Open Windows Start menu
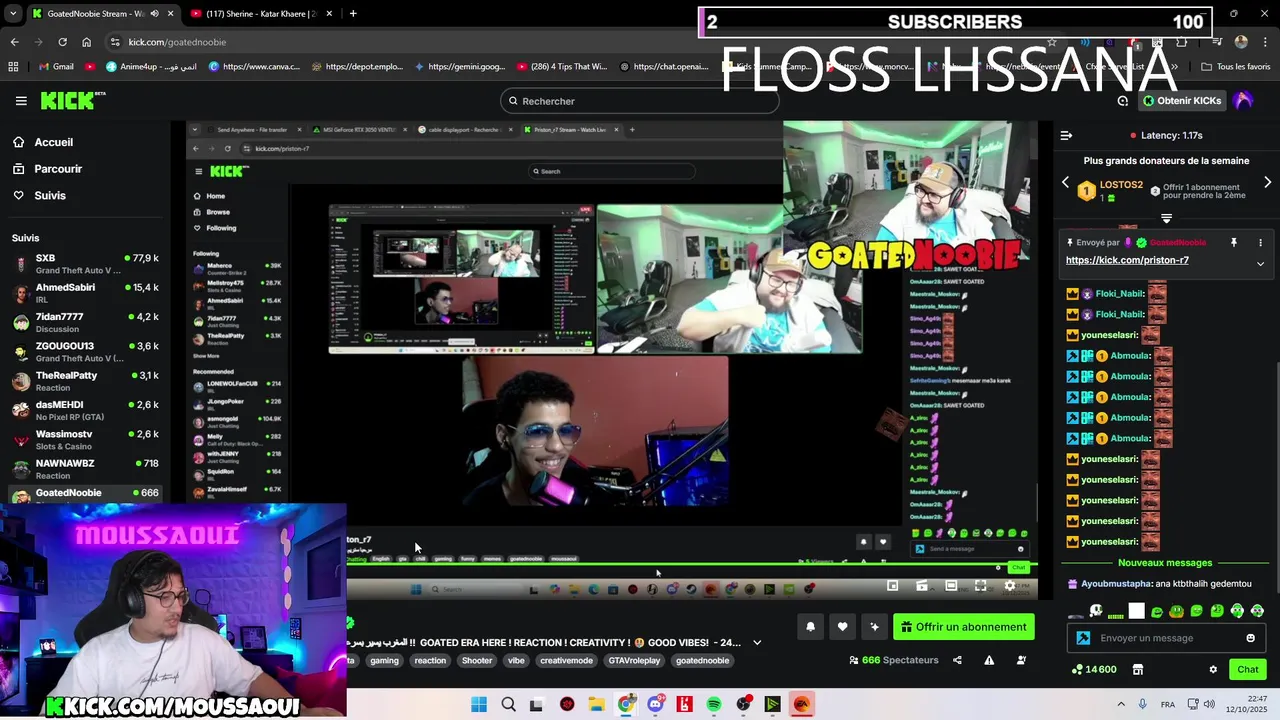 pyautogui.click(x=479, y=705)
